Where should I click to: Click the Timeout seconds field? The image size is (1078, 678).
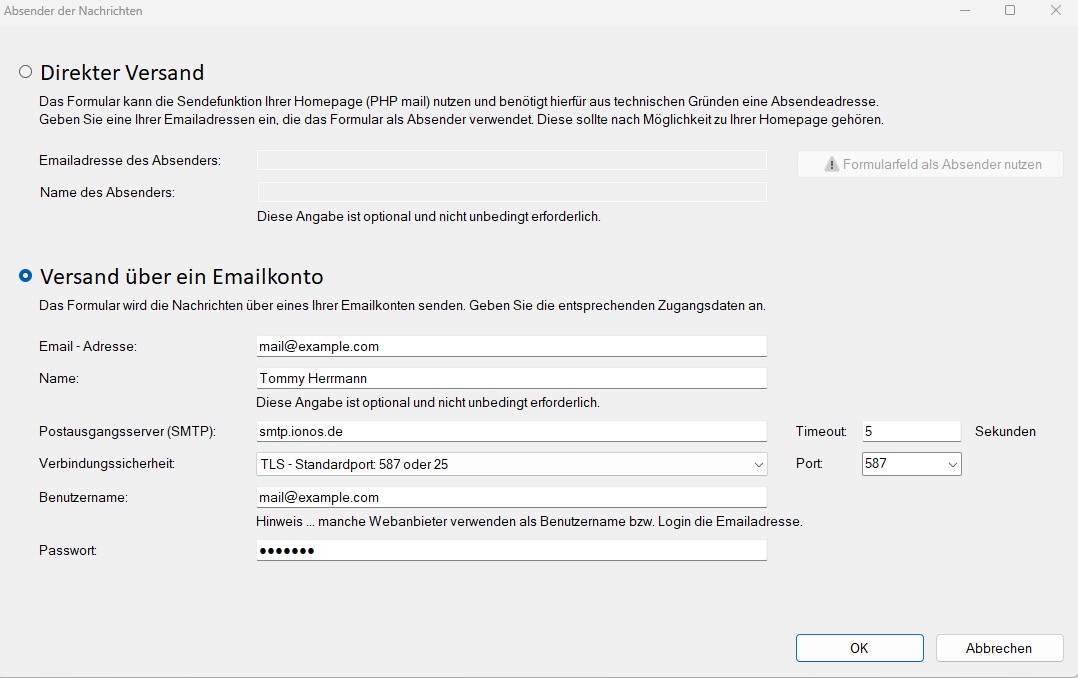(910, 431)
